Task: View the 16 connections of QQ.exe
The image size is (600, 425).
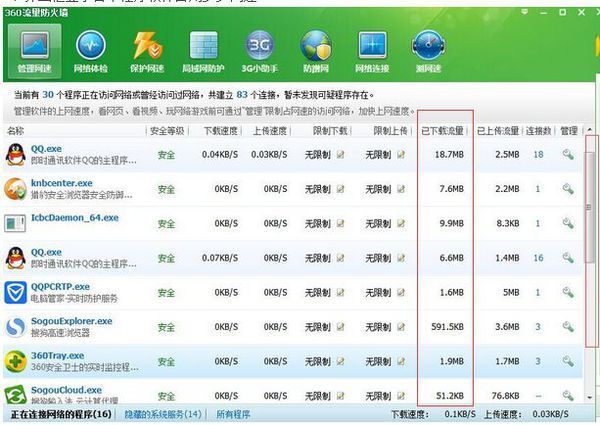Action: [538, 258]
